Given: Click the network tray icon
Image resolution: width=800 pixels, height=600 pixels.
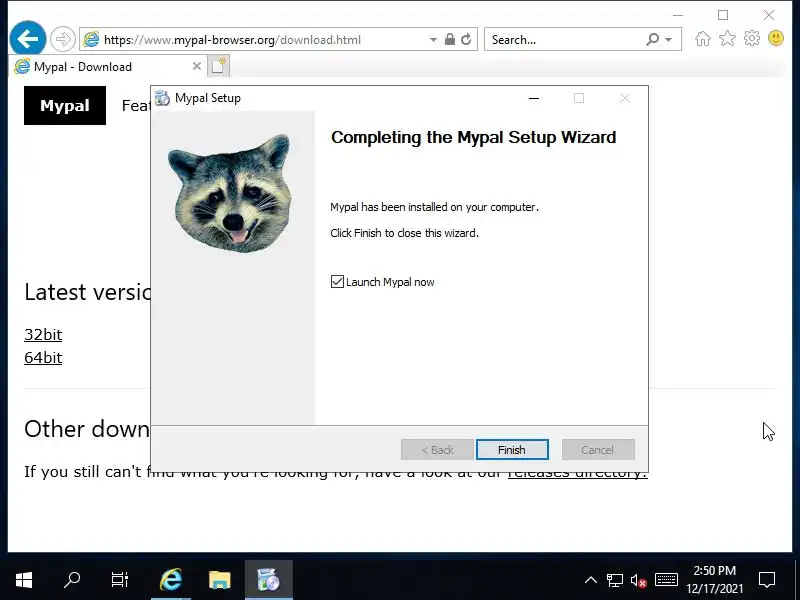Looking at the screenshot, I should [615, 580].
